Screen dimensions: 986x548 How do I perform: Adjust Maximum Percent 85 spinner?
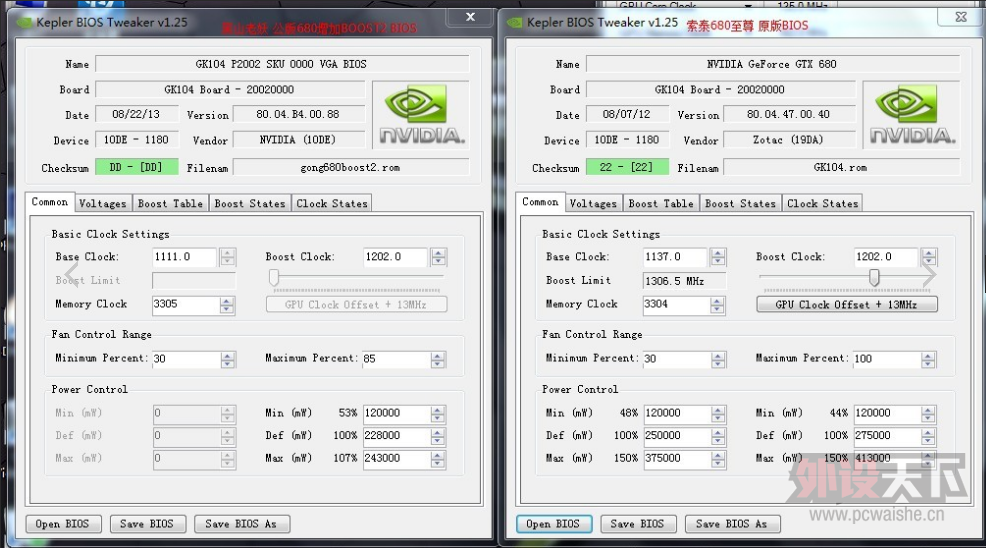click(438, 359)
